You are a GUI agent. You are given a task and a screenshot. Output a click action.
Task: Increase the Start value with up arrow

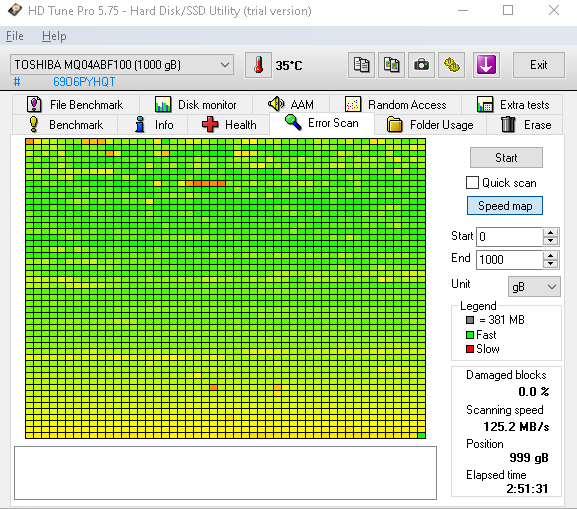pos(551,233)
